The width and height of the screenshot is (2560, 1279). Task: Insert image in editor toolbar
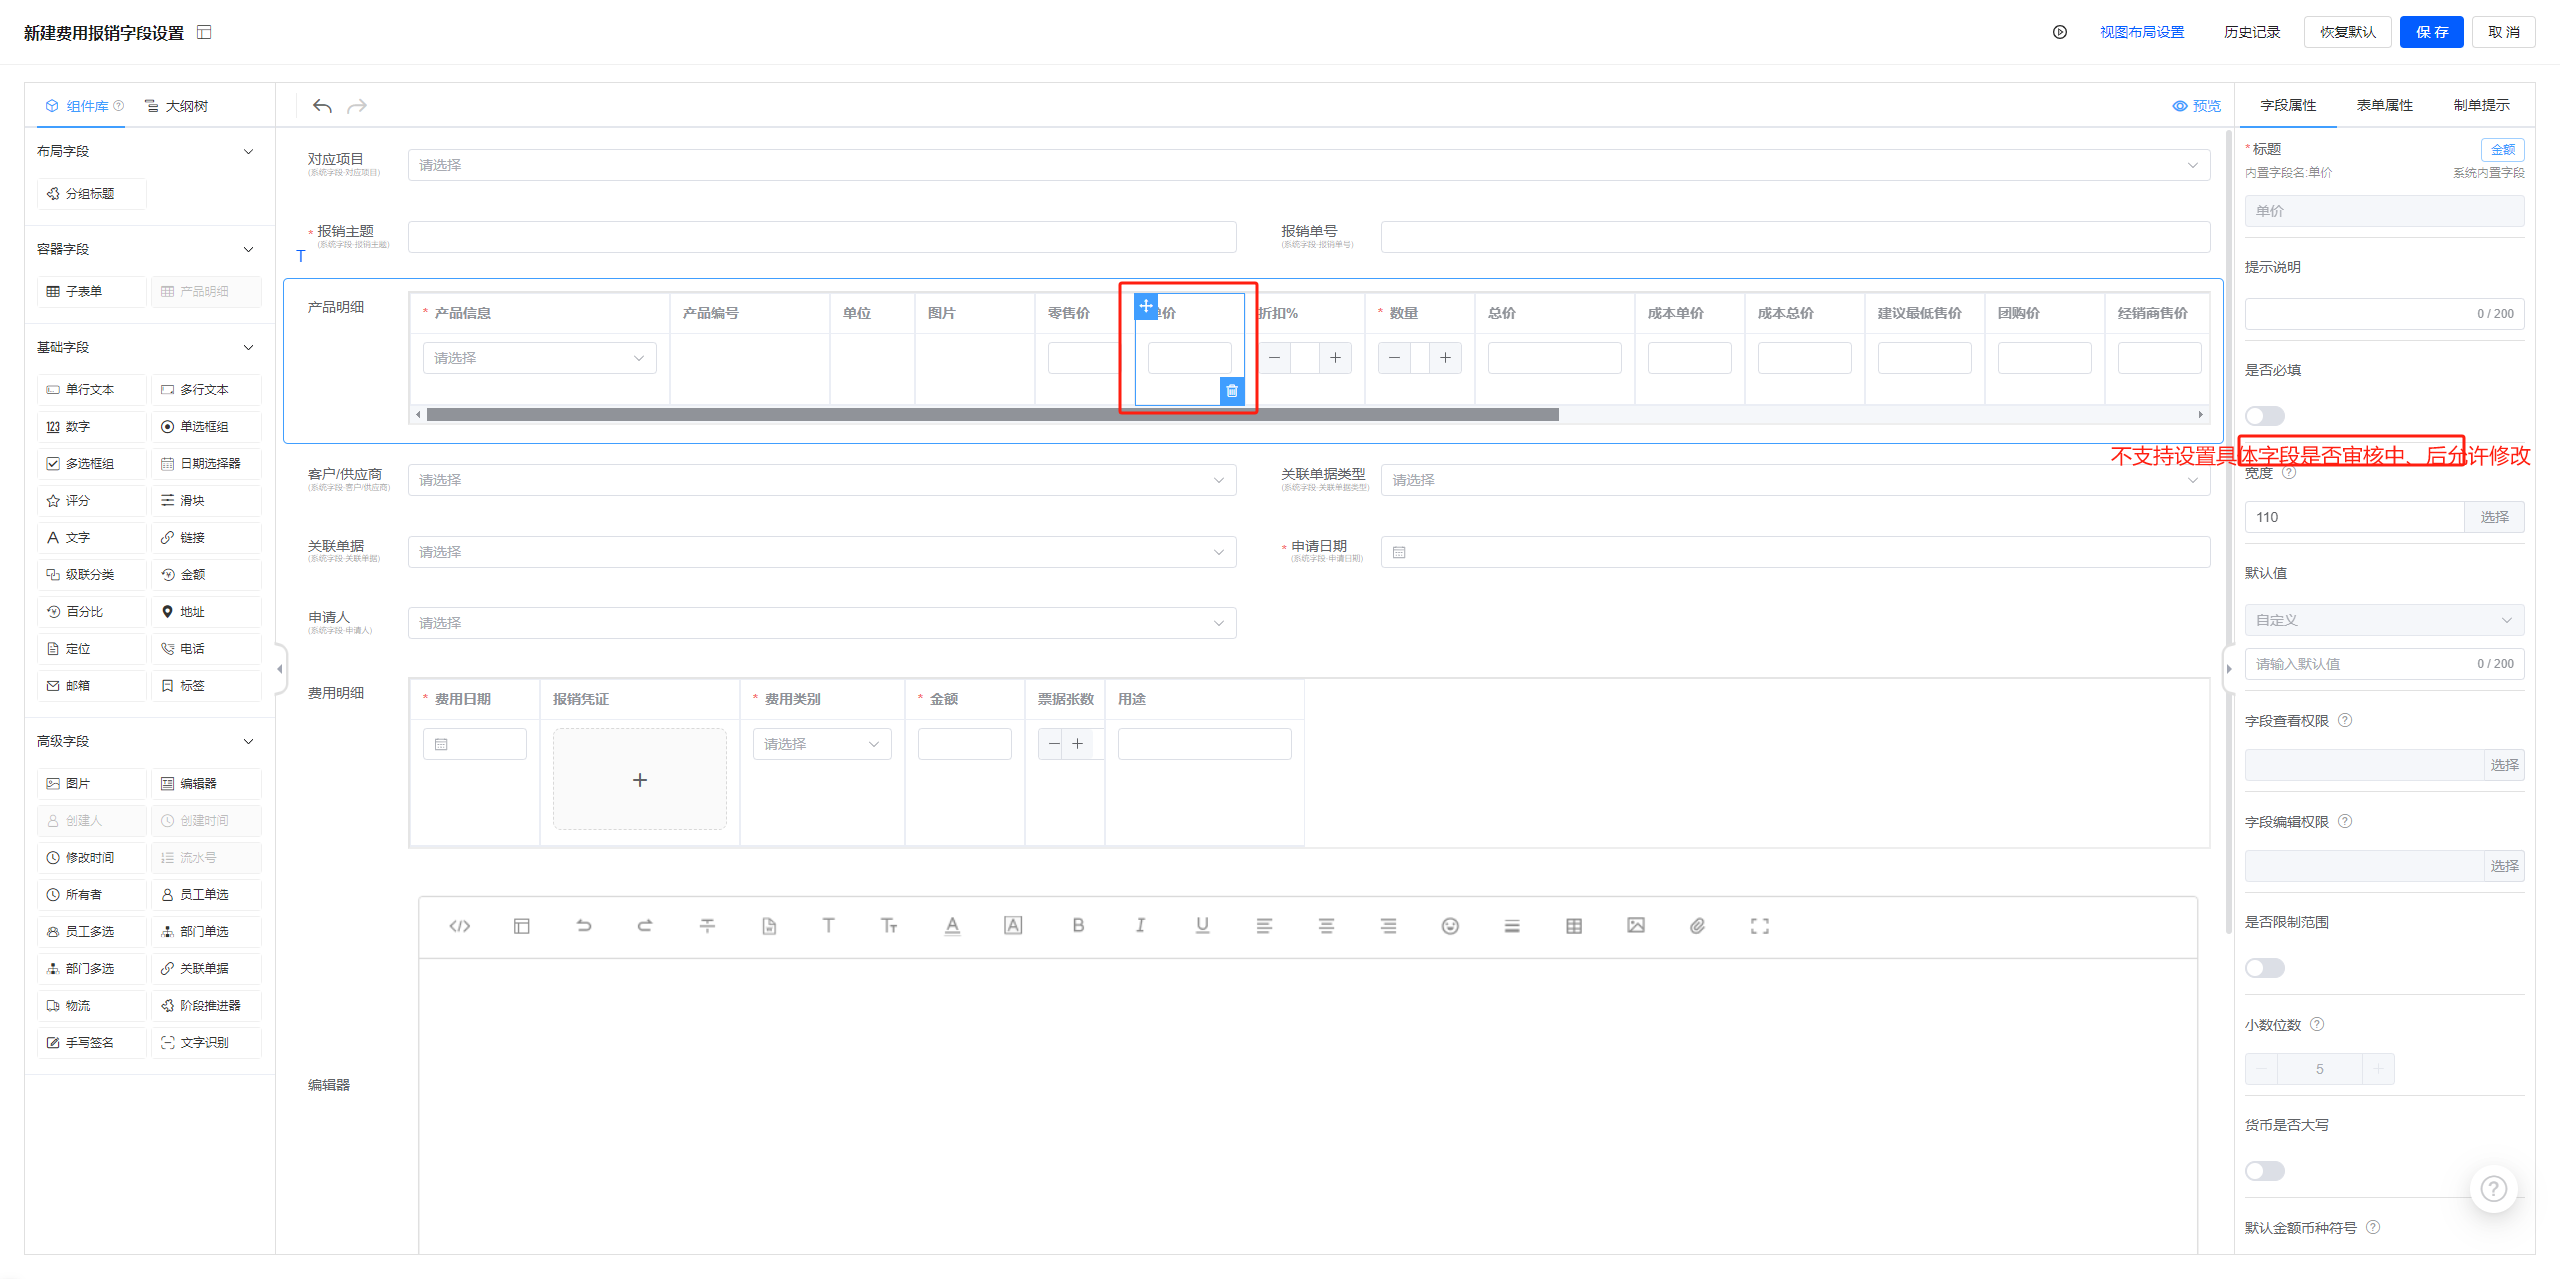1636,926
